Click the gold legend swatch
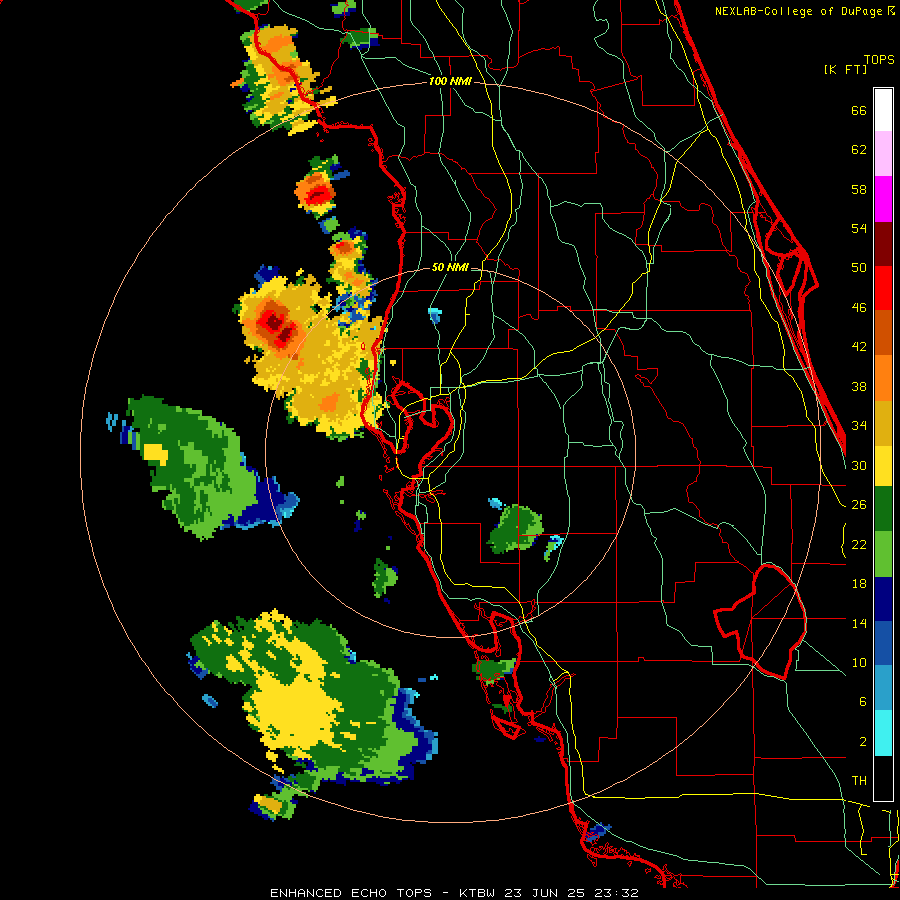 tap(883, 422)
